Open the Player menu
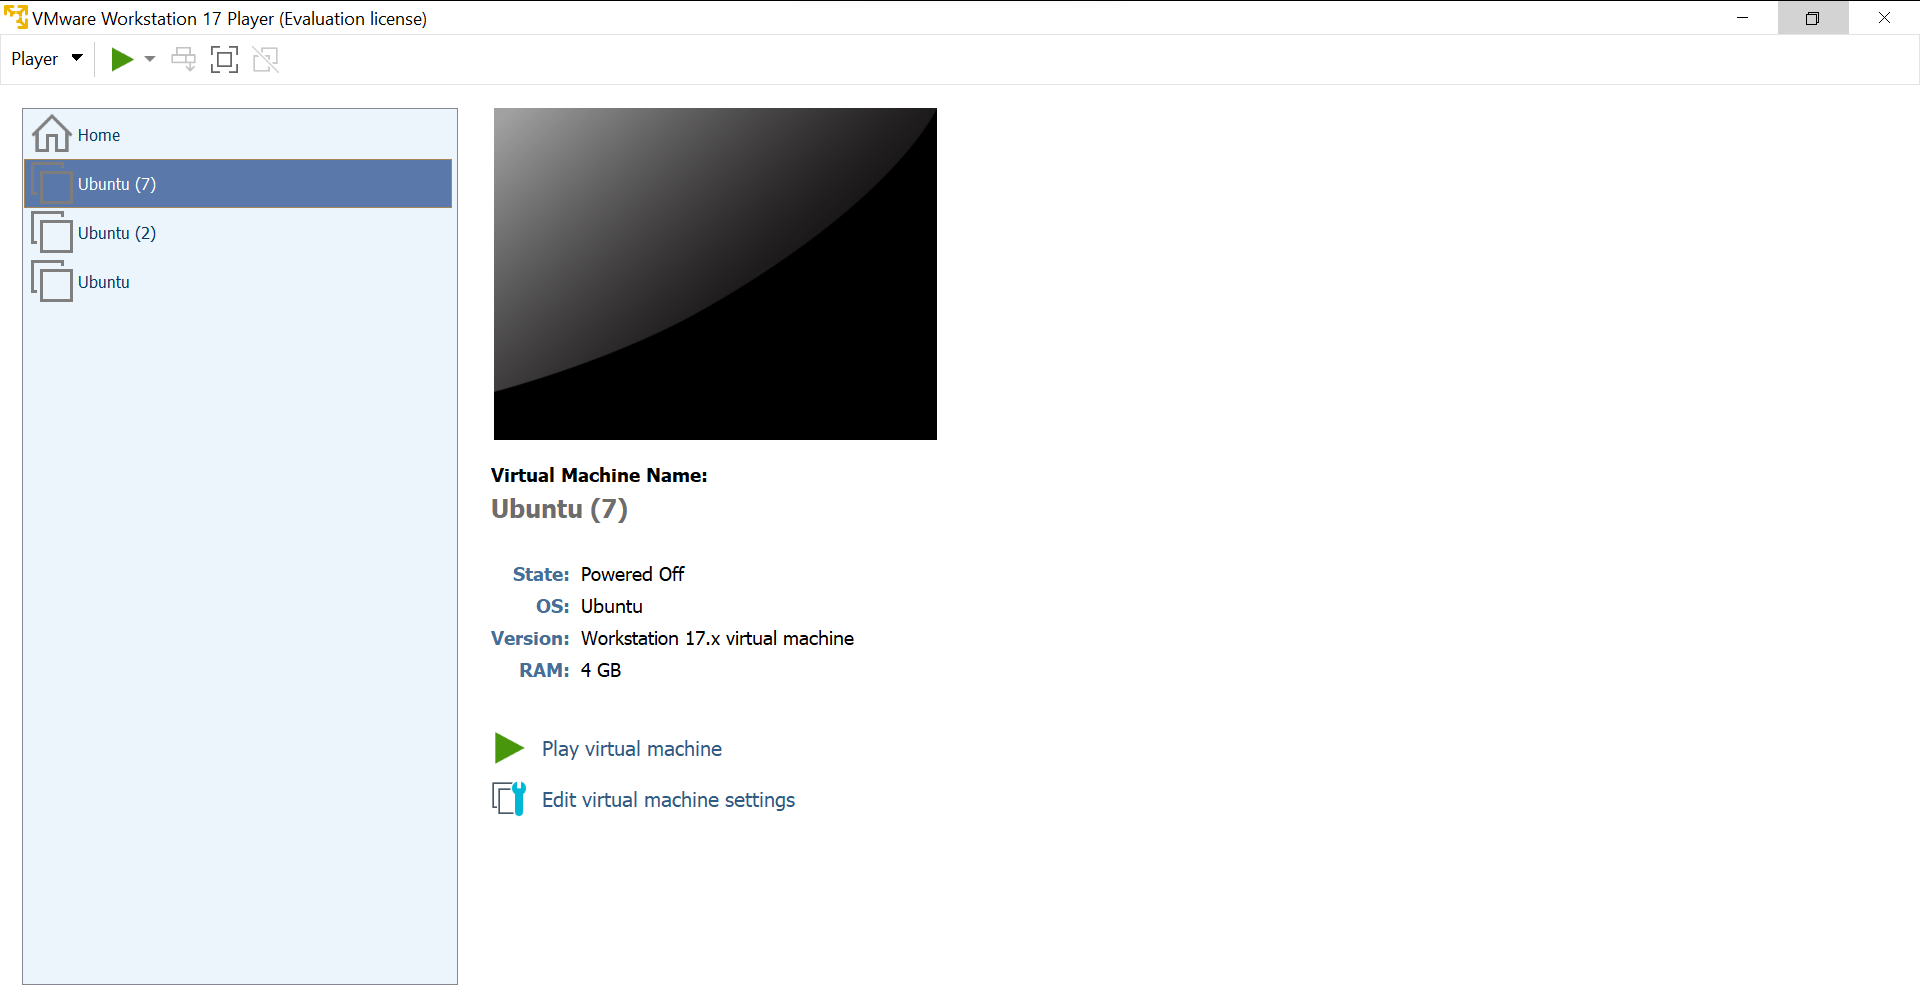Viewport: 1920px width, 1004px height. click(46, 59)
